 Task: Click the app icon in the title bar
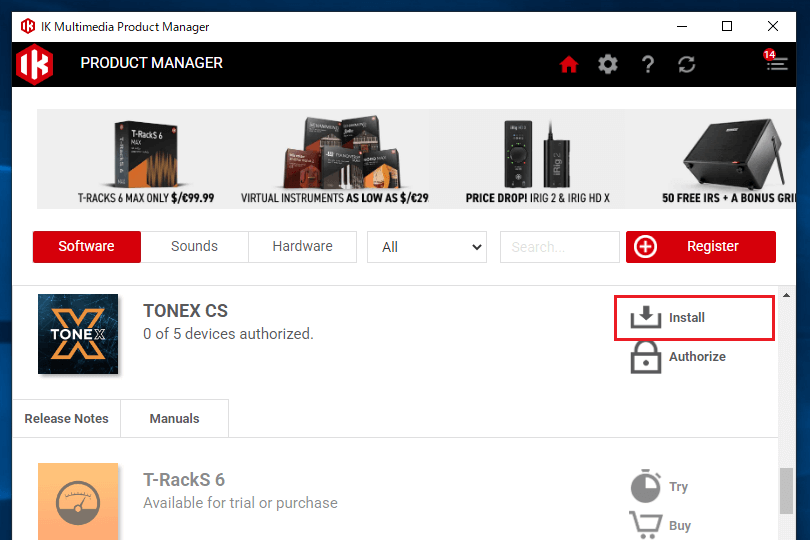[x=28, y=26]
